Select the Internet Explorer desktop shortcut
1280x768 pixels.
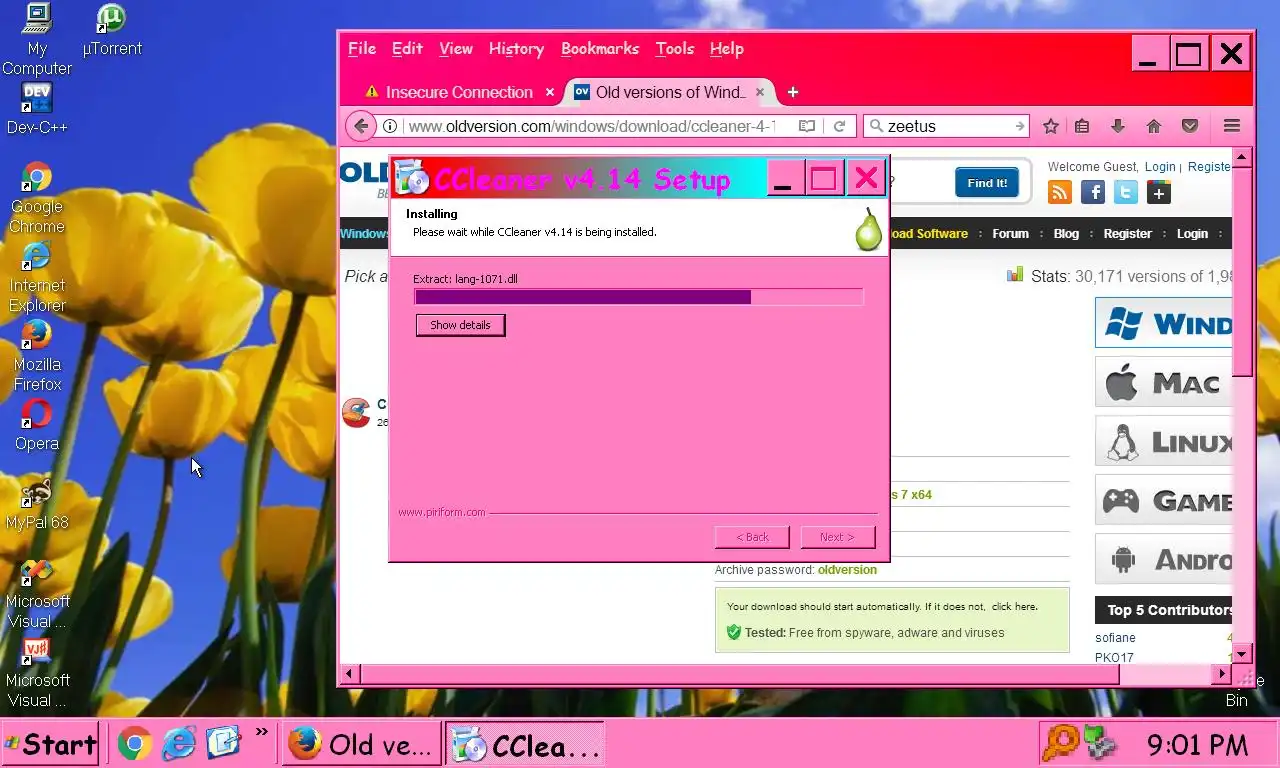coord(37,277)
